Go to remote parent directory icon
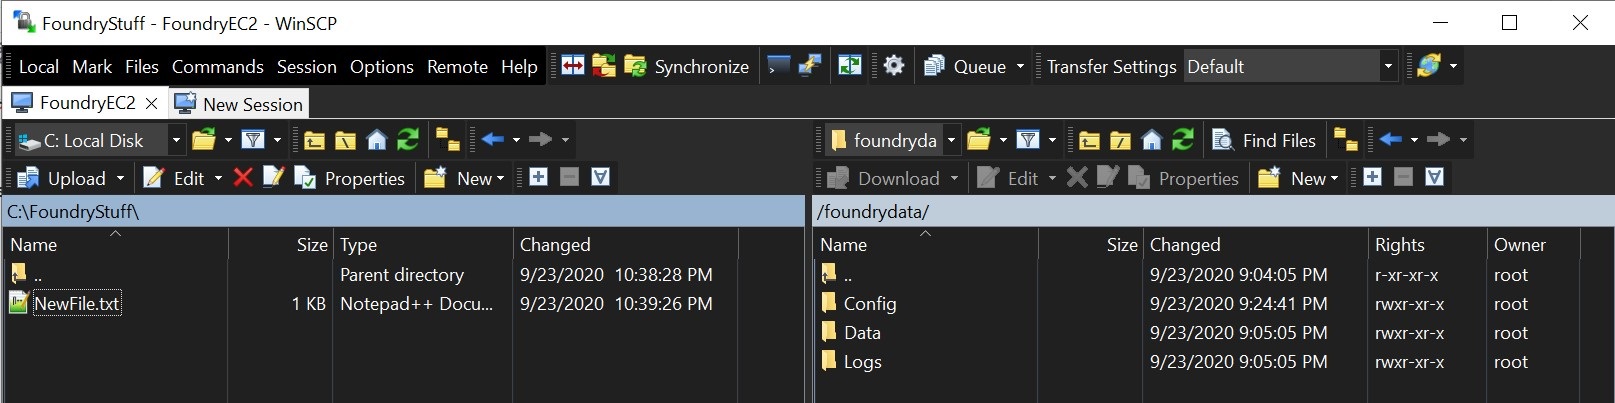This screenshot has height=403, width=1615. 1089,140
